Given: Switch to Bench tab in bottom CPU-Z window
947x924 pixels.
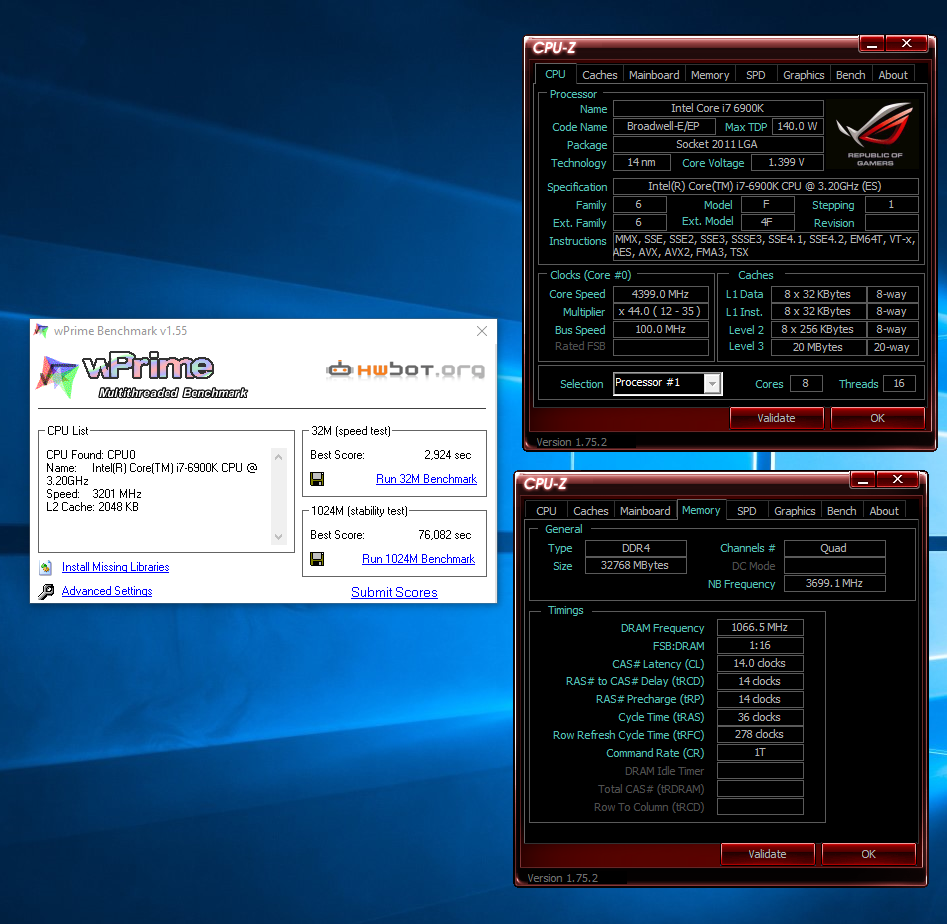Looking at the screenshot, I should click(841, 511).
